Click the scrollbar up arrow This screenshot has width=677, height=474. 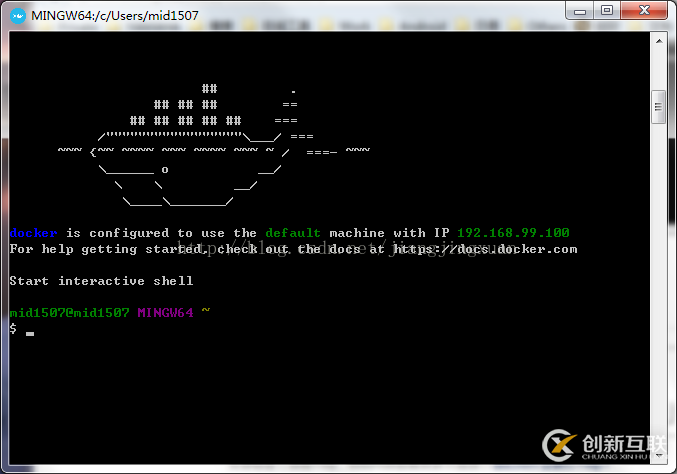[x=659, y=41]
